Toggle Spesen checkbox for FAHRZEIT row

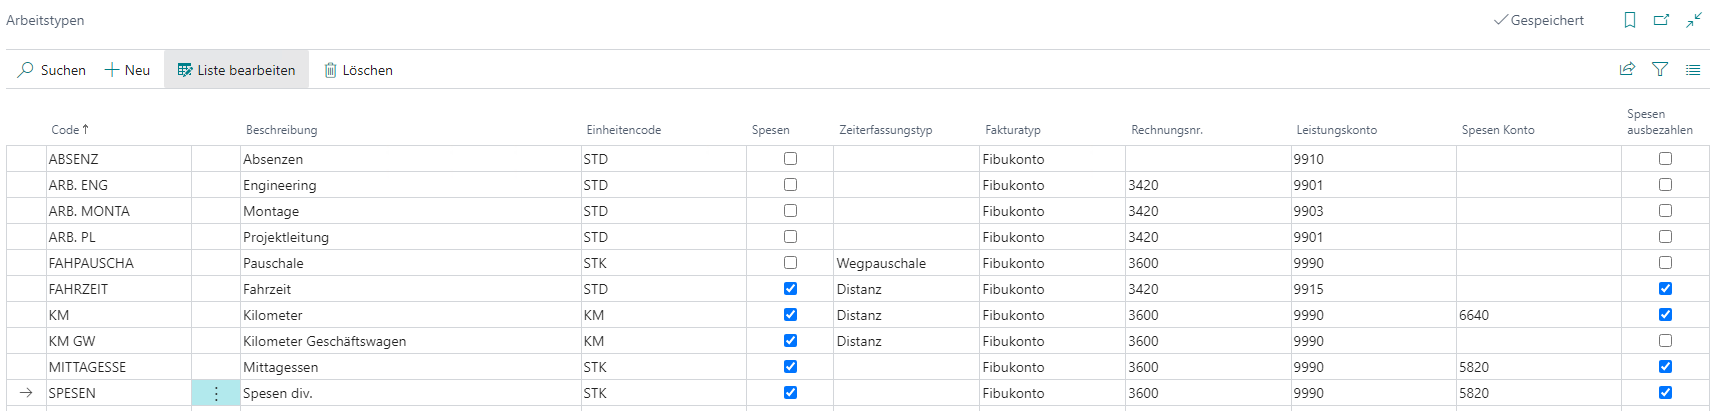point(790,289)
